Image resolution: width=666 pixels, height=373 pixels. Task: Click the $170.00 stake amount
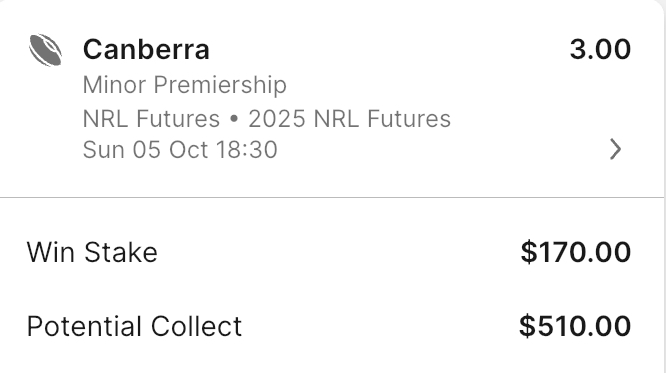pos(576,252)
